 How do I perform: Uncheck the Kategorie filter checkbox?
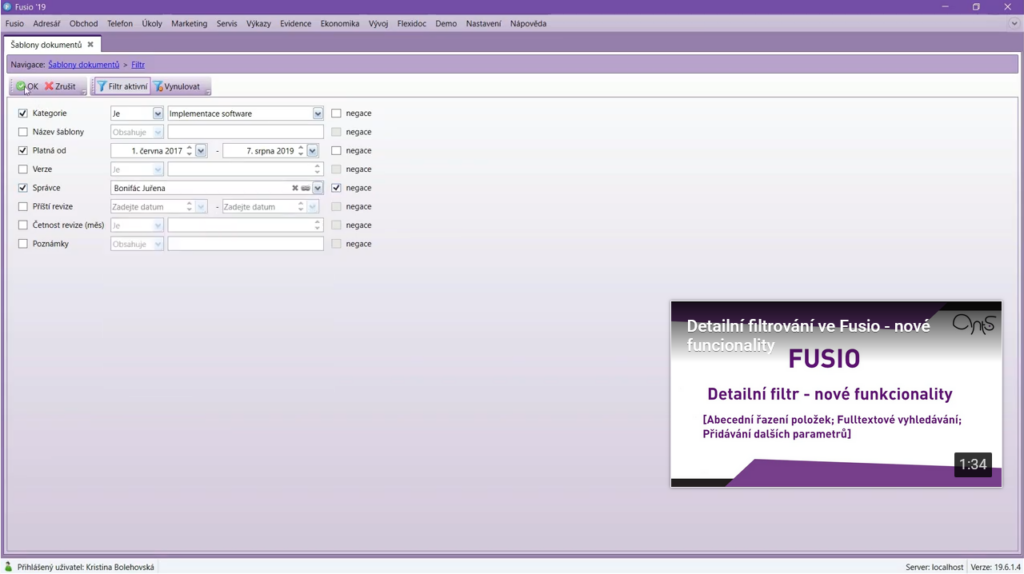[23, 113]
